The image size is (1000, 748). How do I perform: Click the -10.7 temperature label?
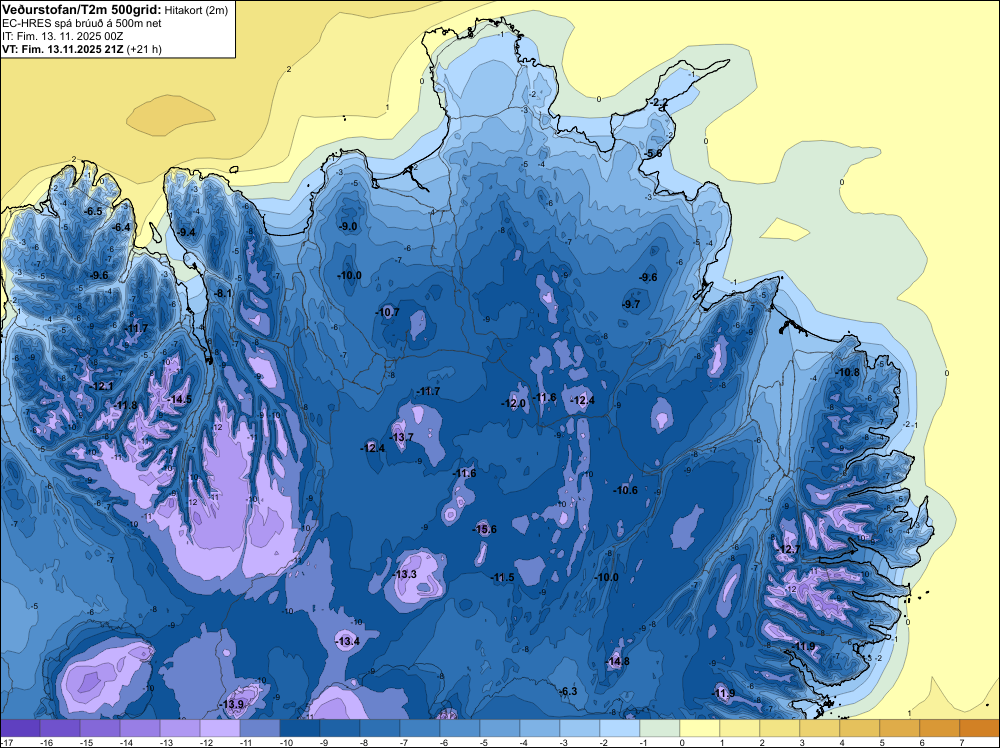pos(387,312)
